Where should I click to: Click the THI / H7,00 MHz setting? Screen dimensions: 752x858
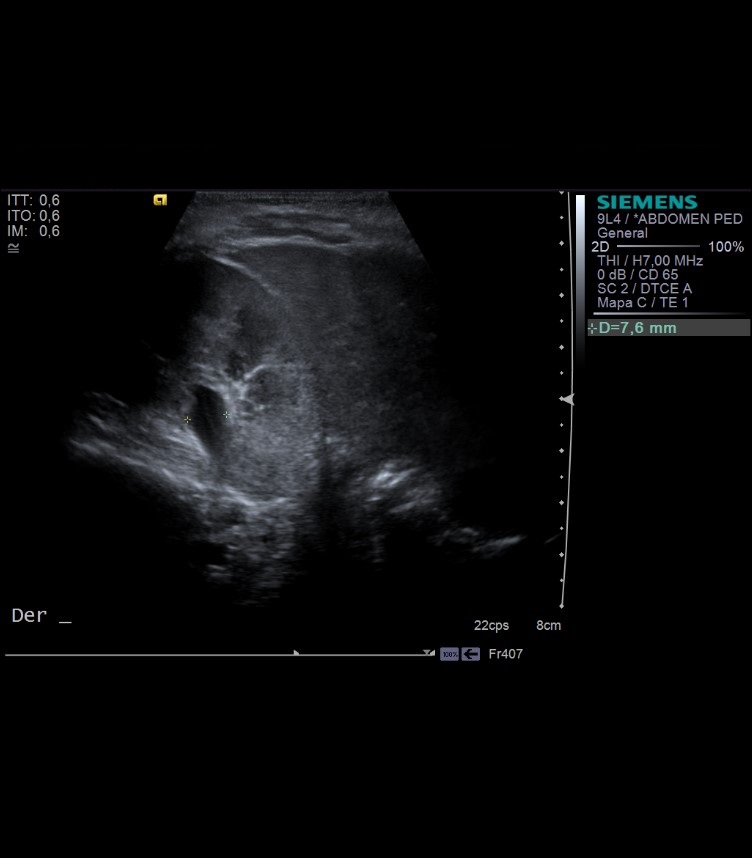[x=650, y=261]
